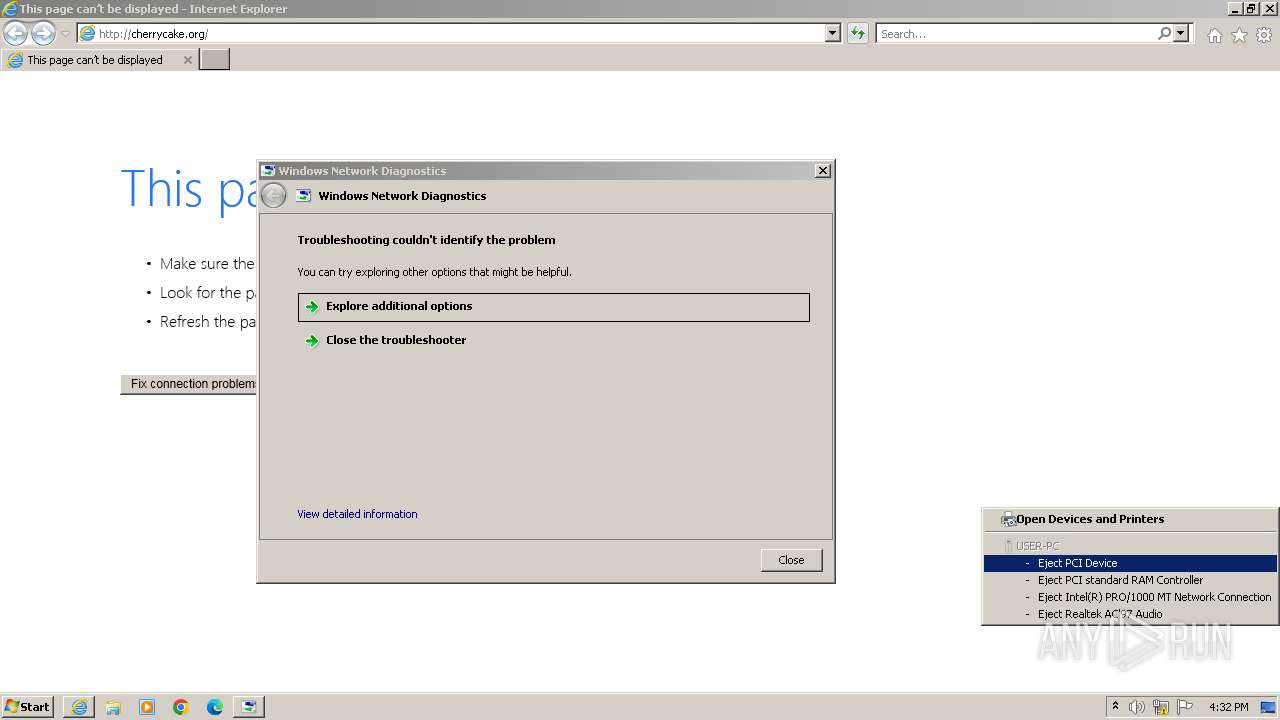The width and height of the screenshot is (1280, 720).
Task: Click the Fix connection problems button
Action: click(189, 384)
